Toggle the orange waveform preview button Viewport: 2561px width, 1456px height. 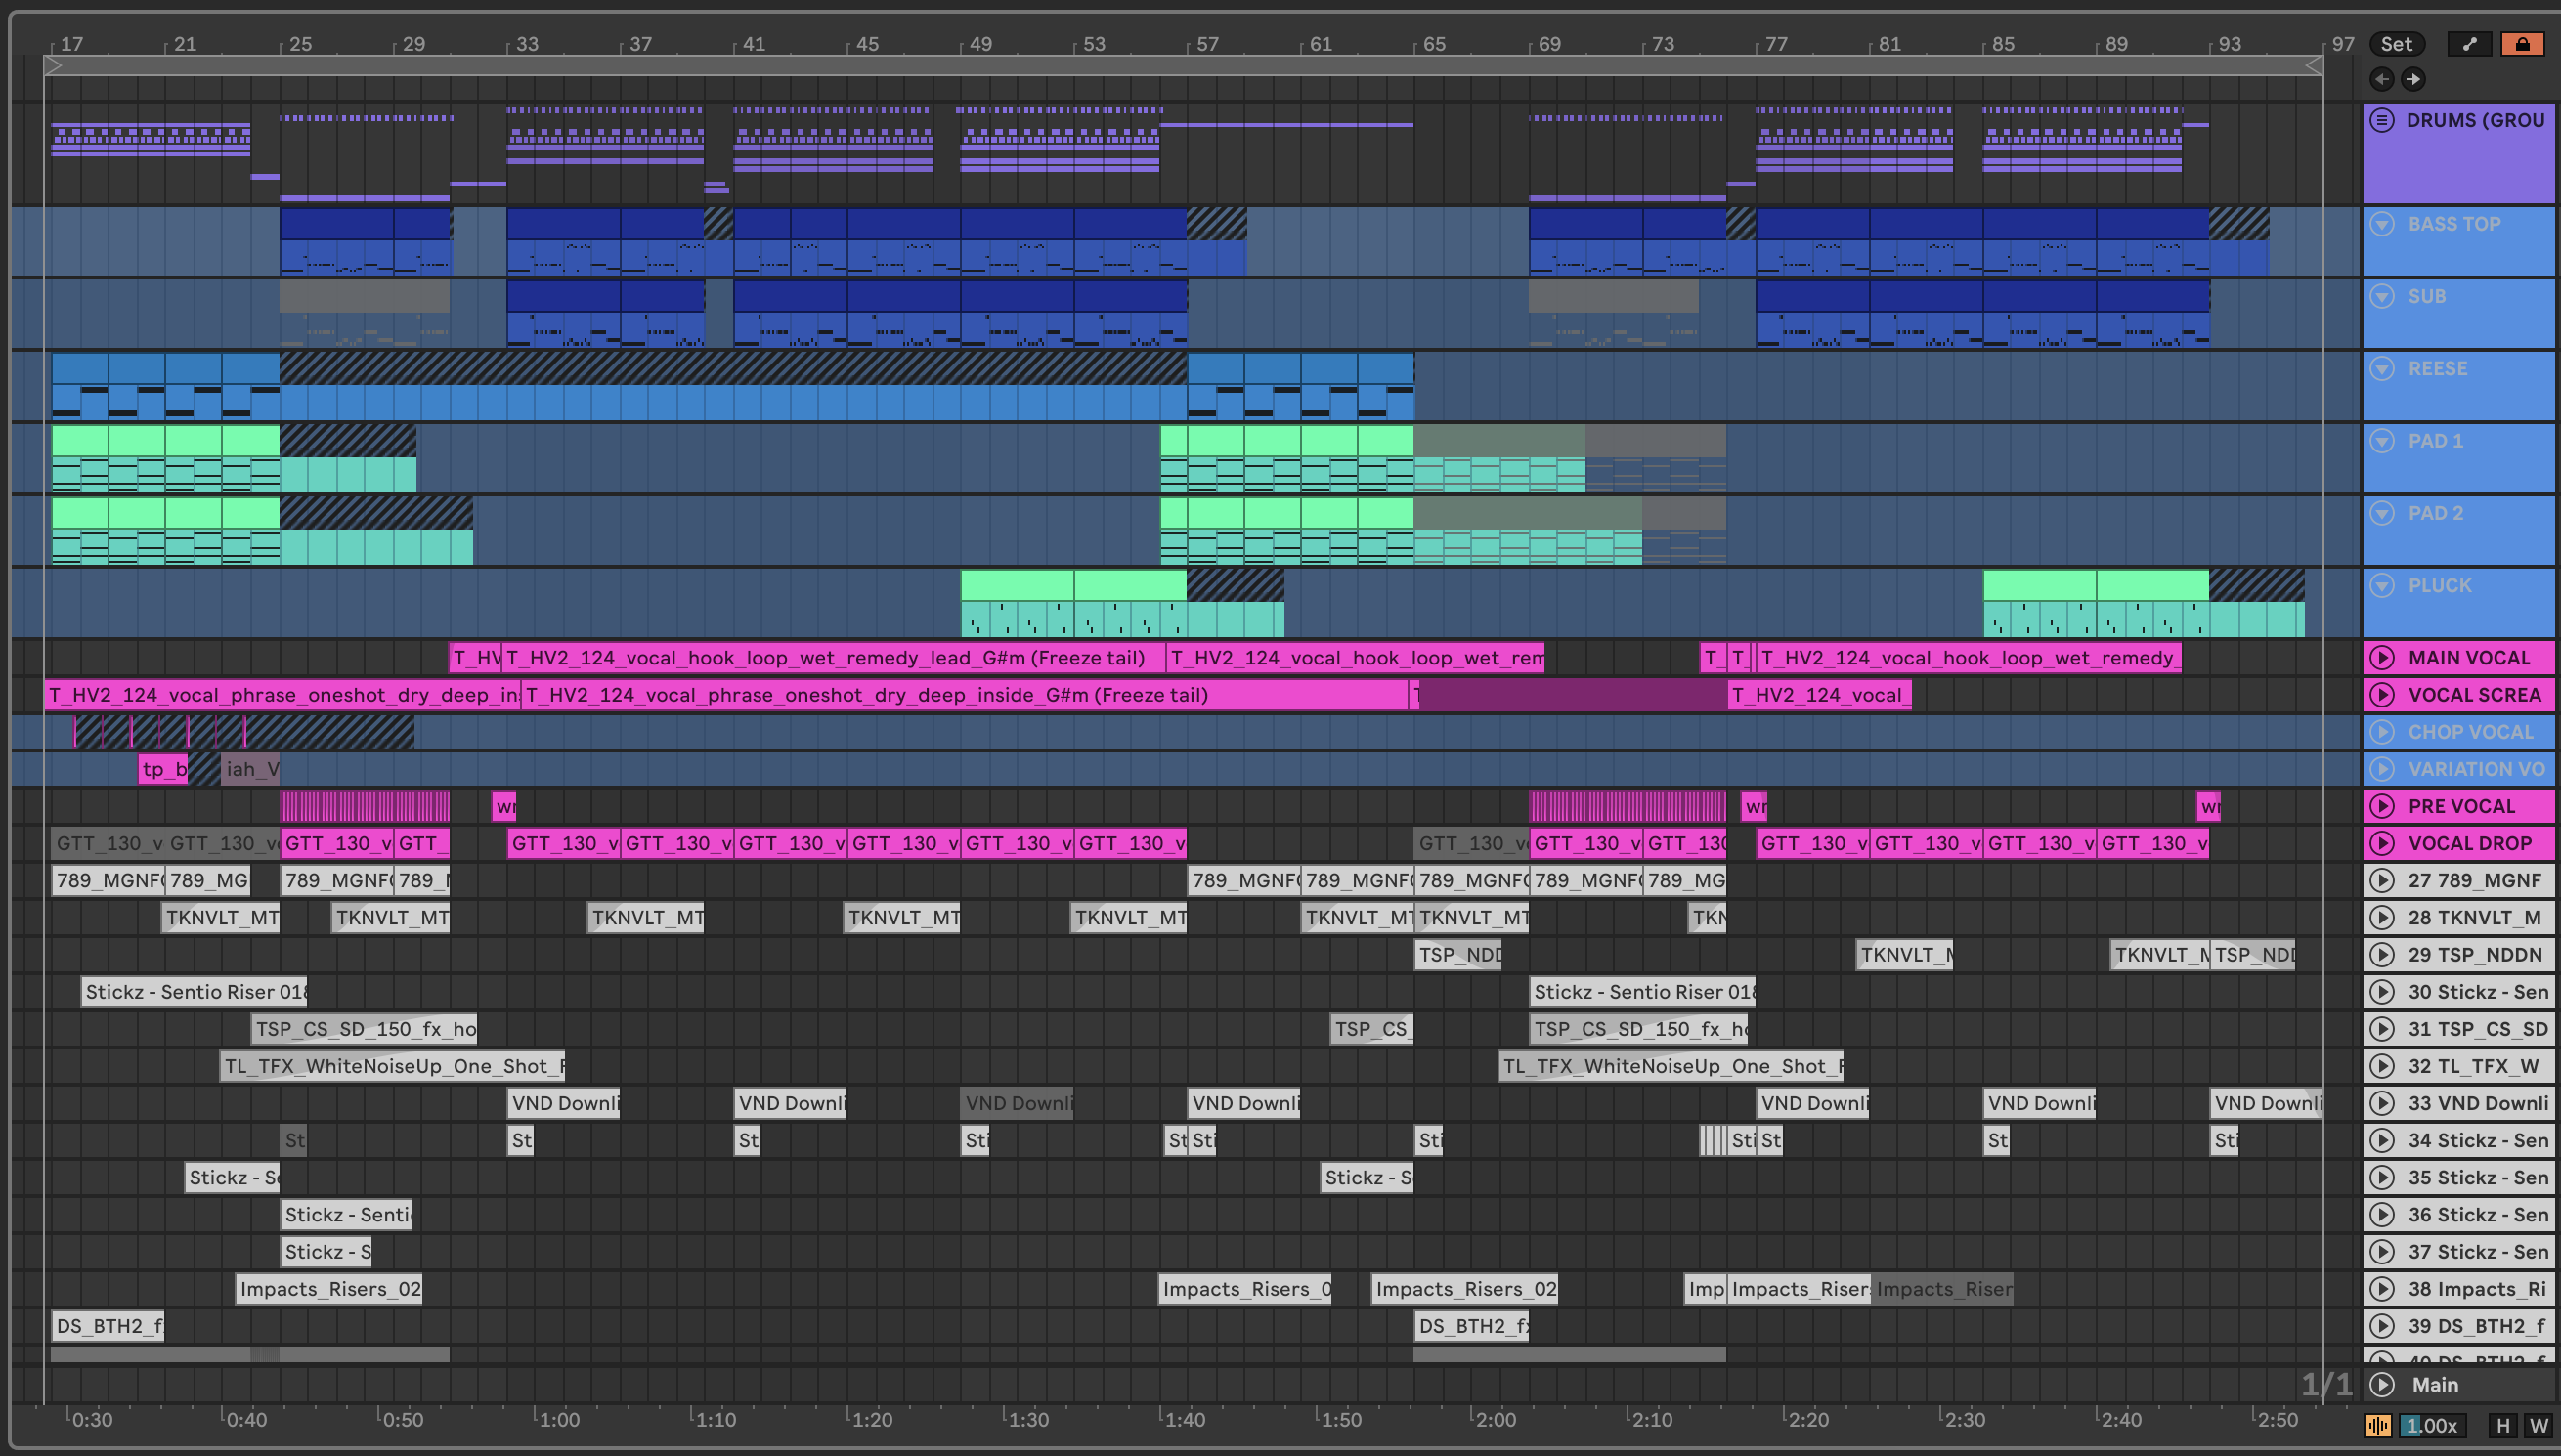click(x=2378, y=1425)
